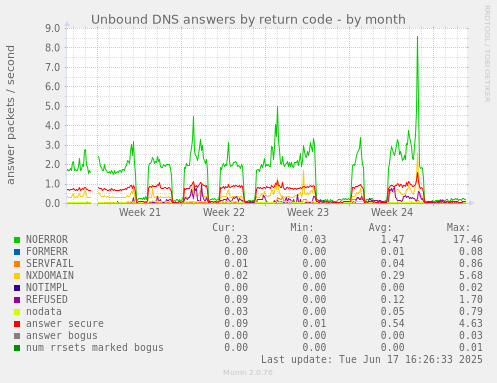Screen dimensions: 497x383
Task: Click the num rrsets marked bogus label
Action: point(95,347)
